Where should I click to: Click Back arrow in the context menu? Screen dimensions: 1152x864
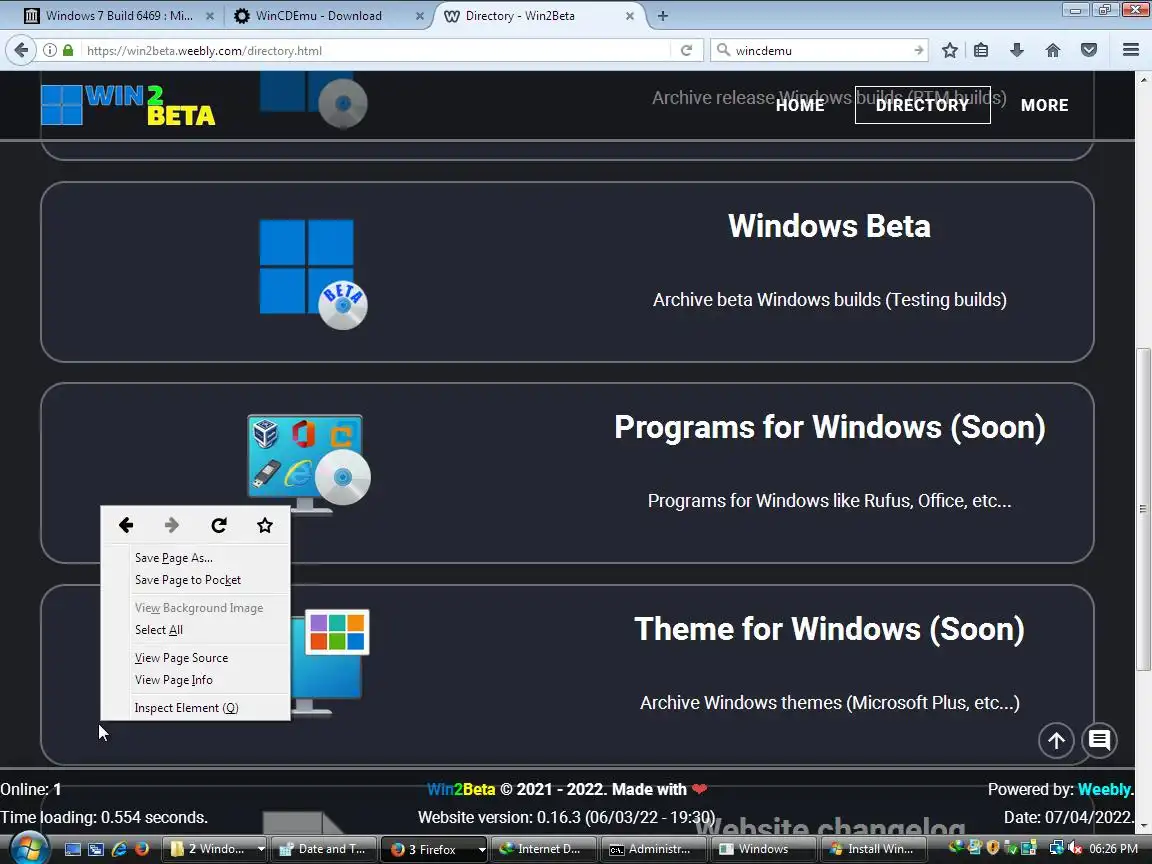(126, 525)
